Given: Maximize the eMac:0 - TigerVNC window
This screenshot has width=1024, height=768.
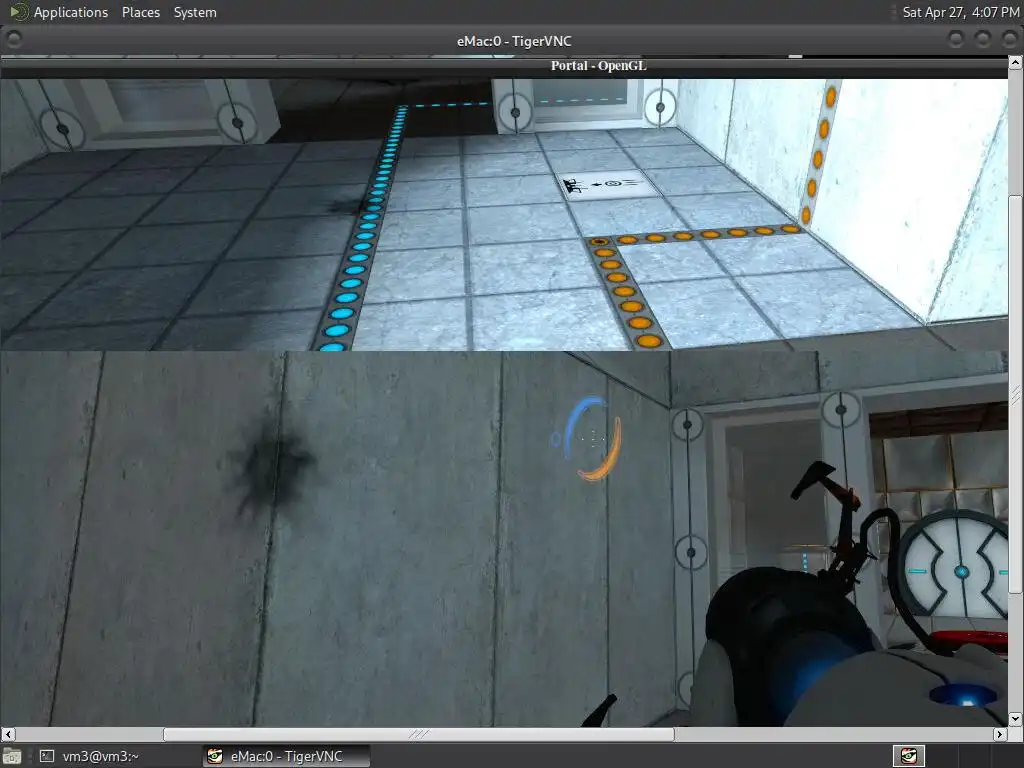Looking at the screenshot, I should point(983,40).
